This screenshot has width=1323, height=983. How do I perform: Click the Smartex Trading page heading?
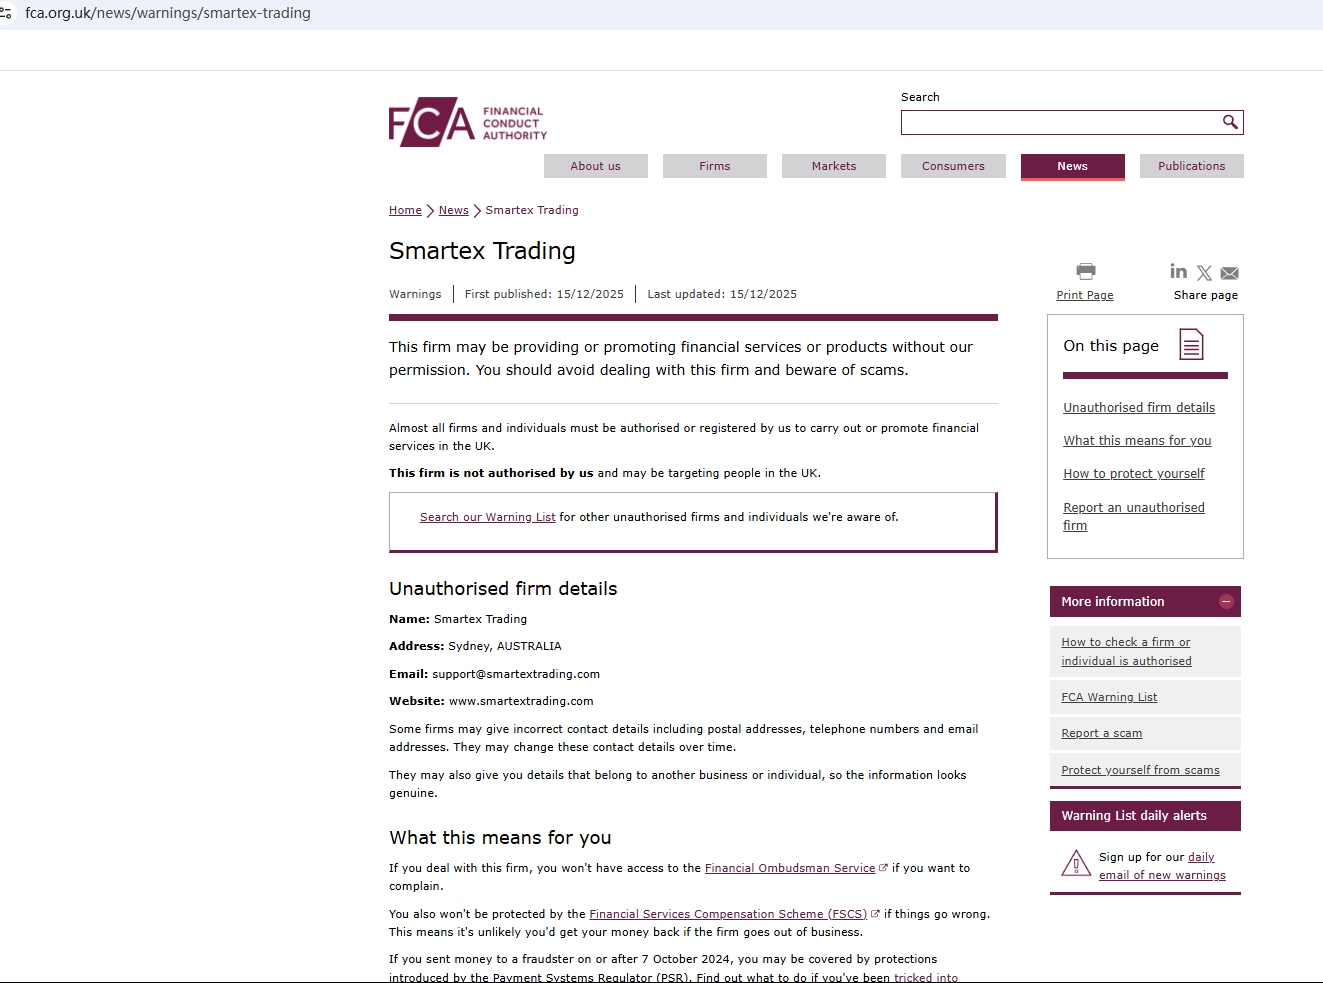tap(482, 251)
